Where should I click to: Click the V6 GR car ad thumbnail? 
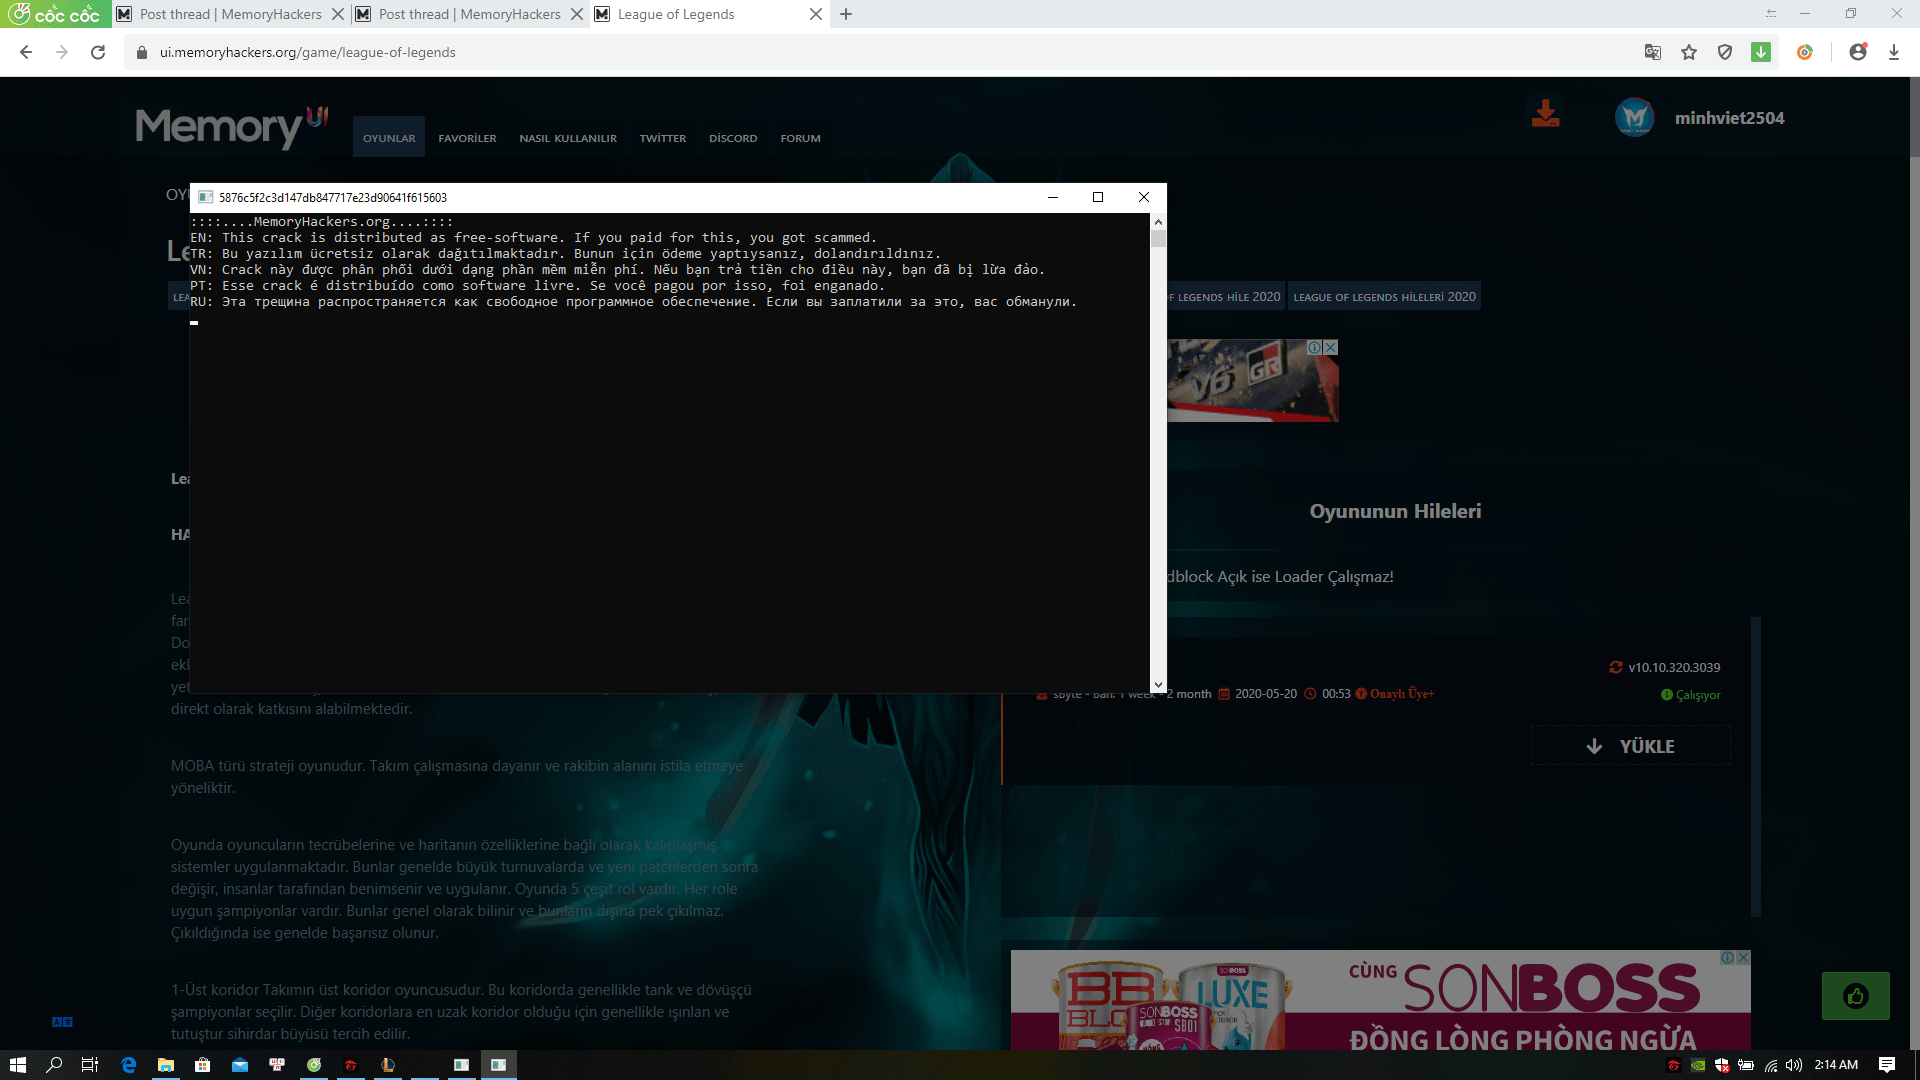pyautogui.click(x=1252, y=380)
